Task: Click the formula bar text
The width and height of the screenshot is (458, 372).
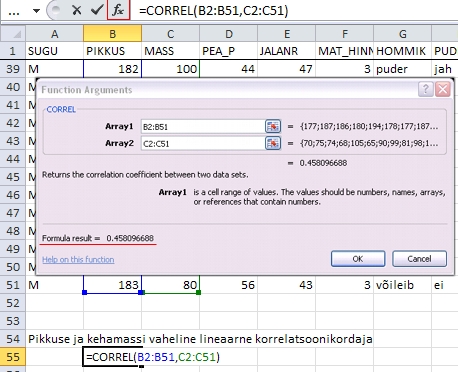Action: point(213,11)
